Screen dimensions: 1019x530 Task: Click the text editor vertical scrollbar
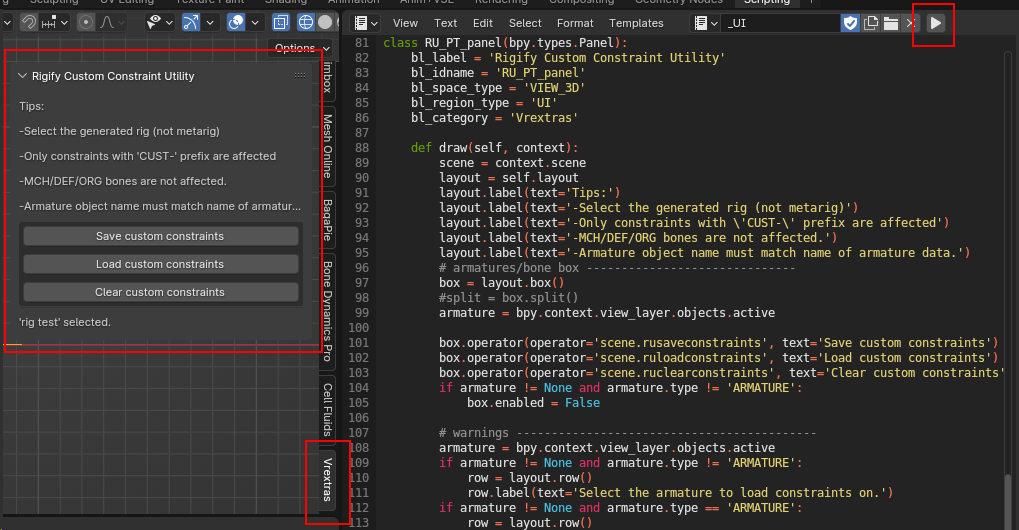(x=1008, y=501)
